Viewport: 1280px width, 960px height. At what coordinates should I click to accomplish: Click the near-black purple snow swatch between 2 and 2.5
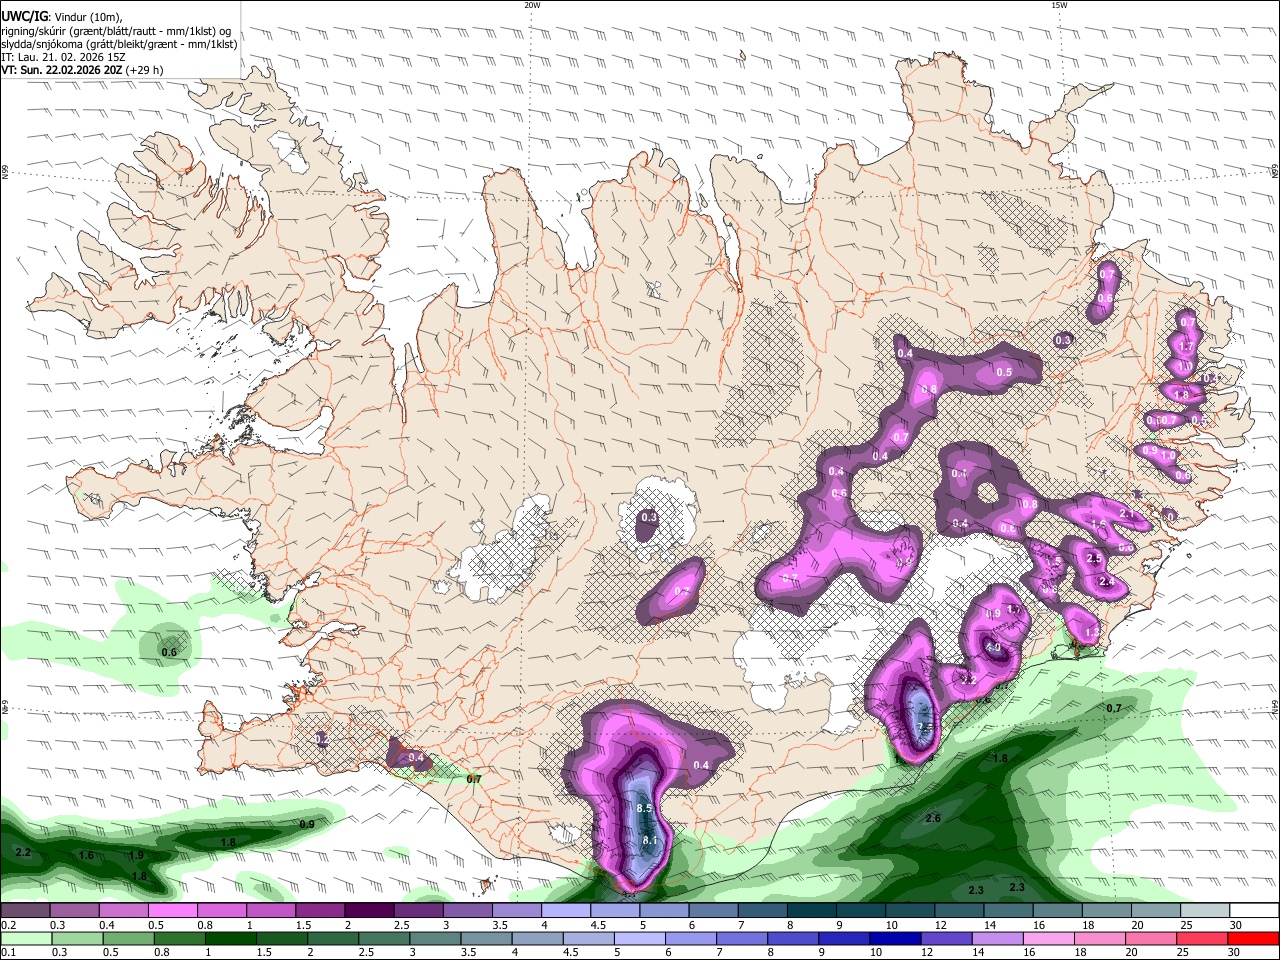tap(369, 910)
